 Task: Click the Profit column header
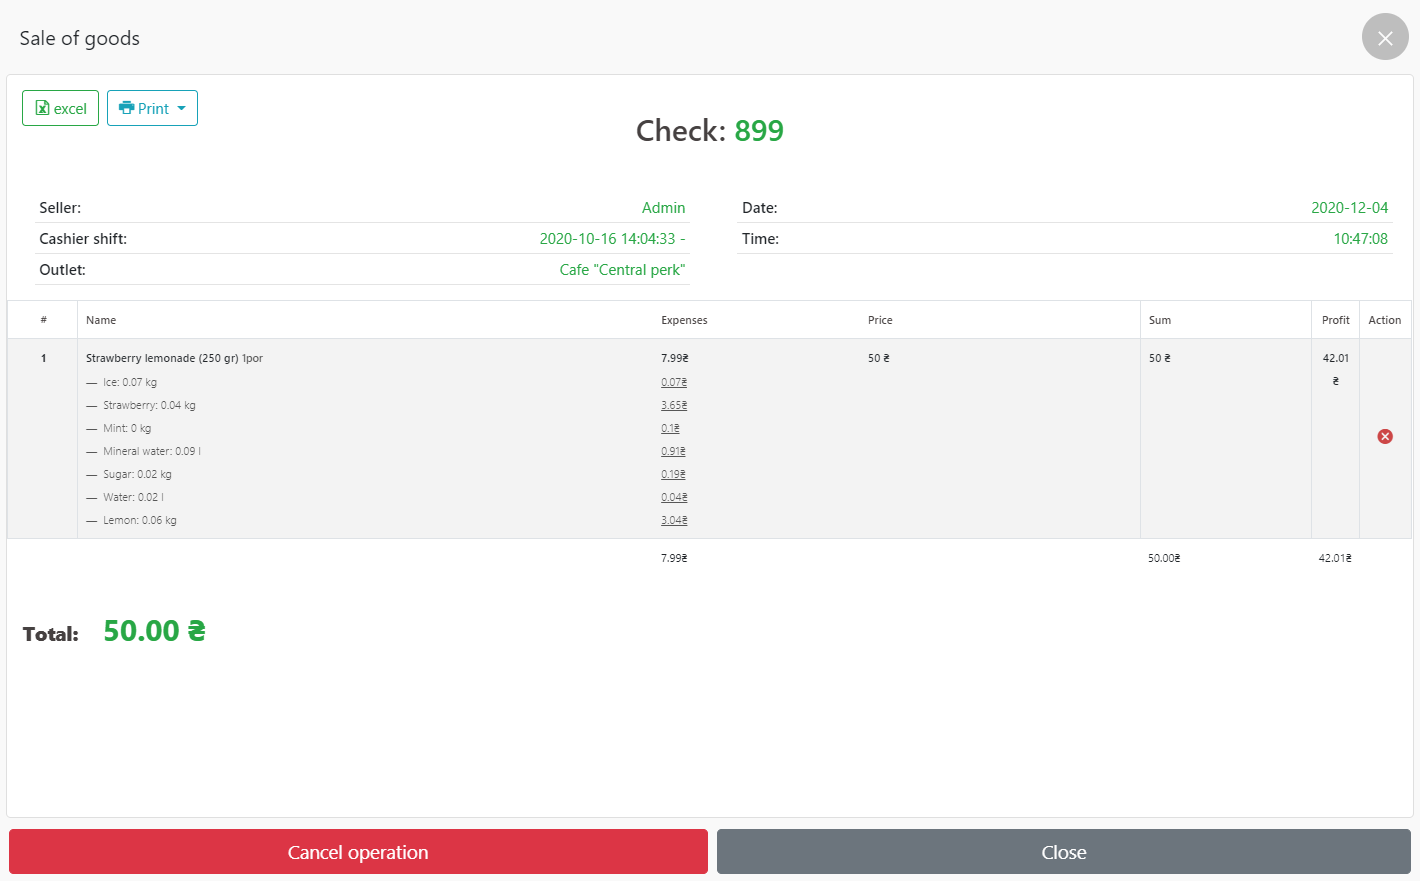[1335, 320]
